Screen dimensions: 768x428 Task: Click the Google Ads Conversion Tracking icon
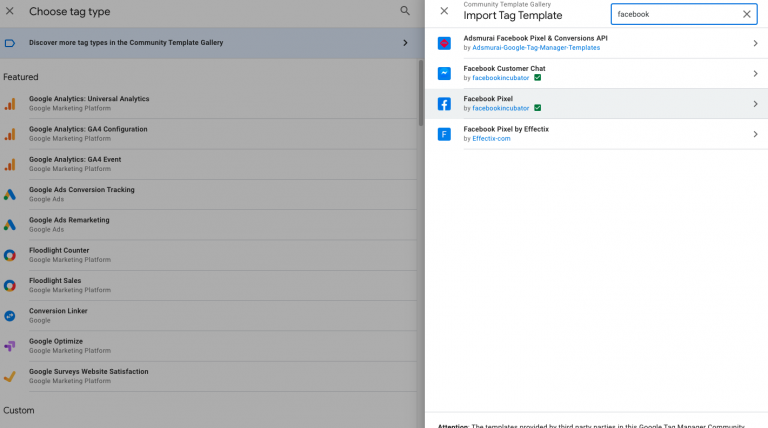[10, 195]
